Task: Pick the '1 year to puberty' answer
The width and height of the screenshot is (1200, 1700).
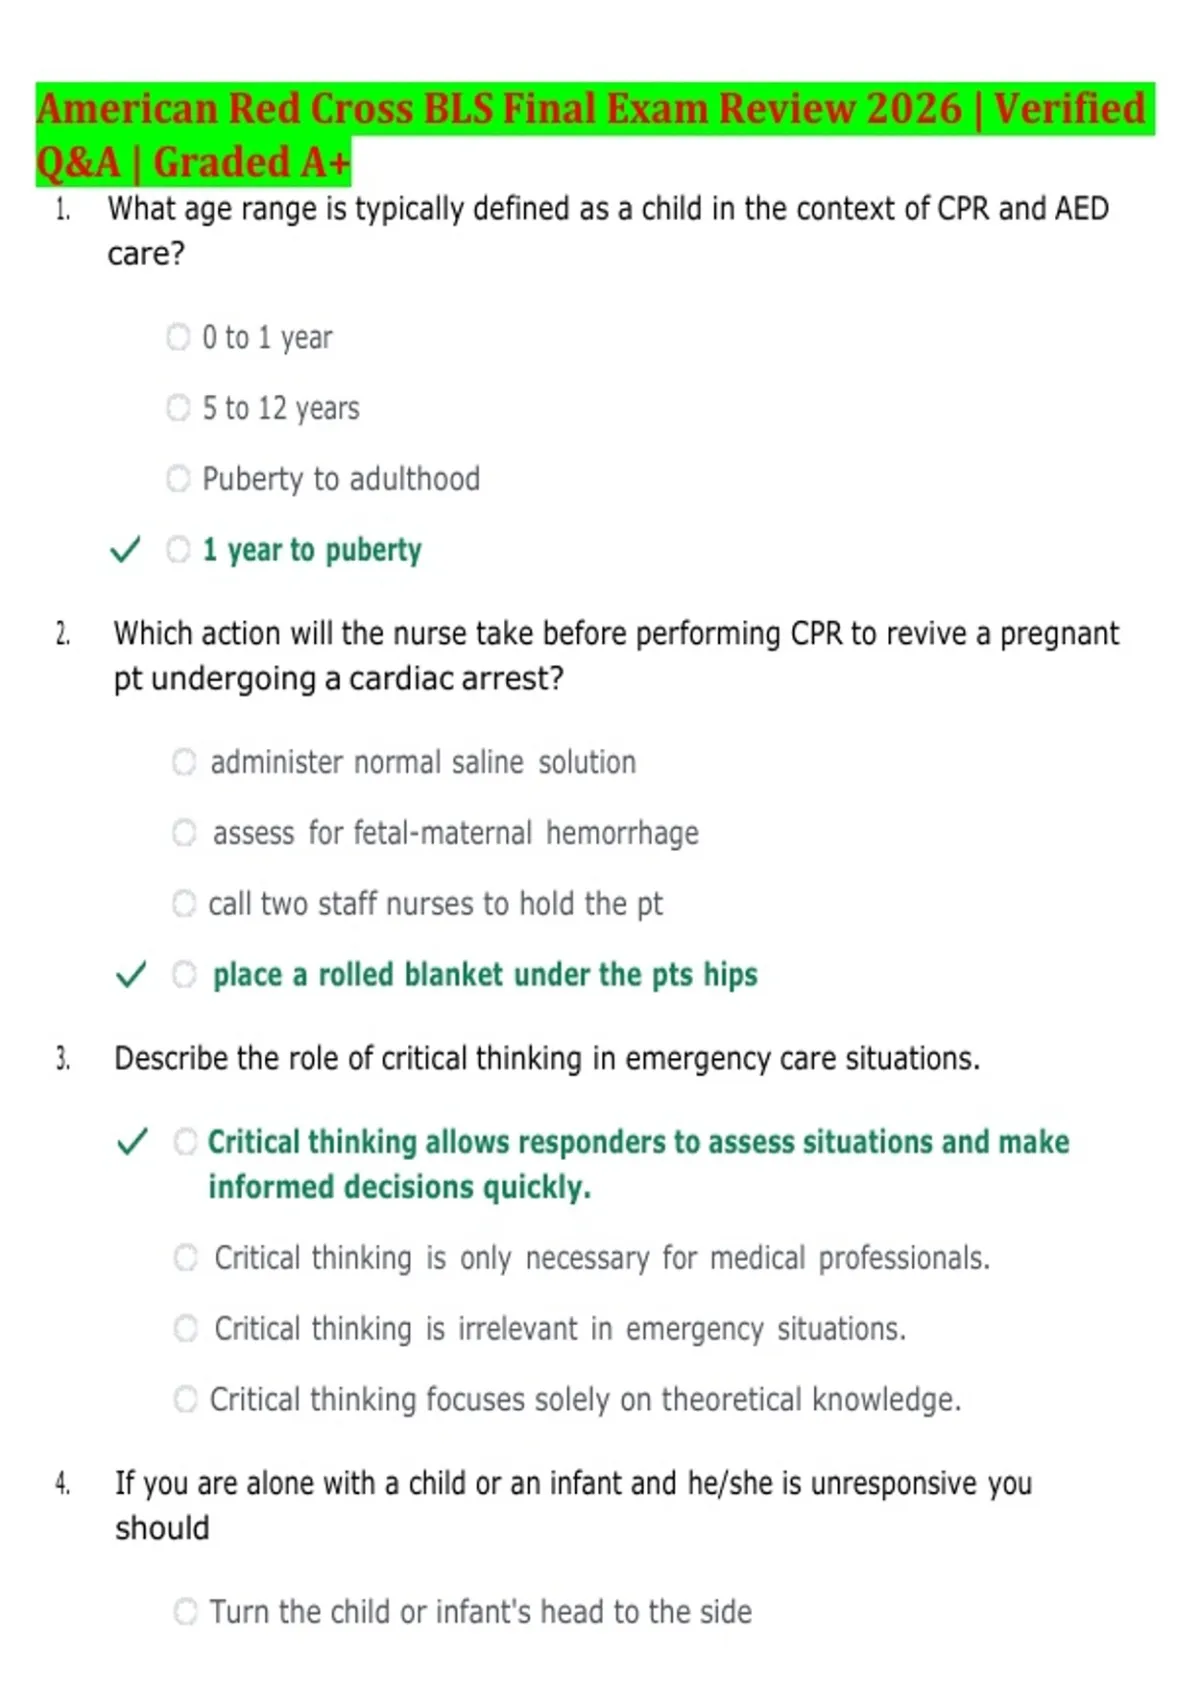Action: coord(178,550)
